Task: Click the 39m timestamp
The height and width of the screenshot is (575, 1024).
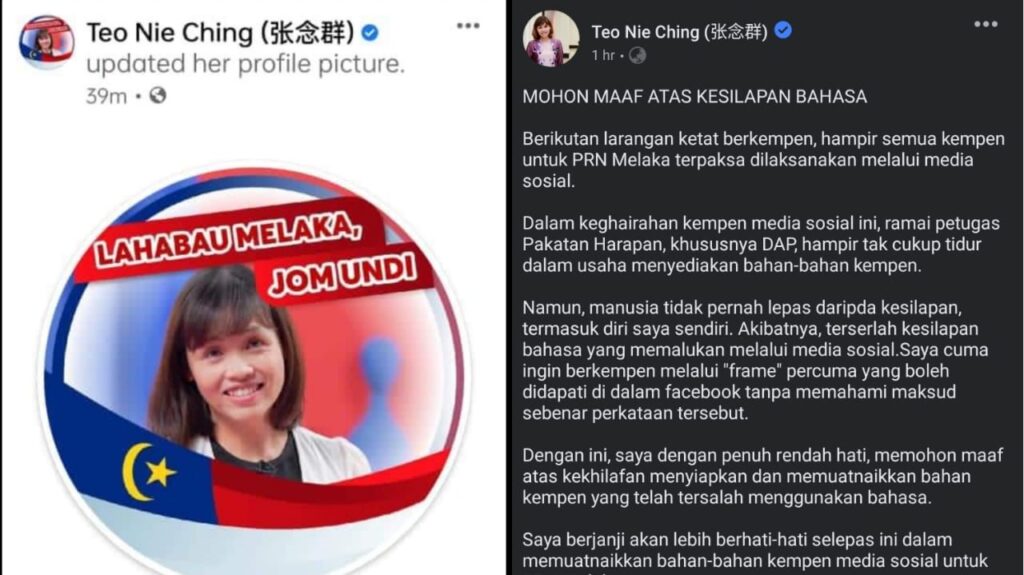Action: click(106, 96)
